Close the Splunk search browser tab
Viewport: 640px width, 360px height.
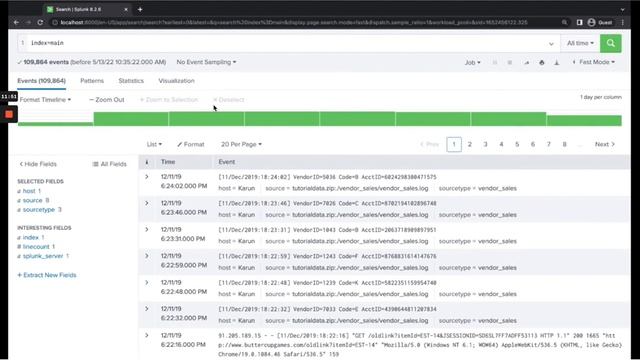[126, 9]
